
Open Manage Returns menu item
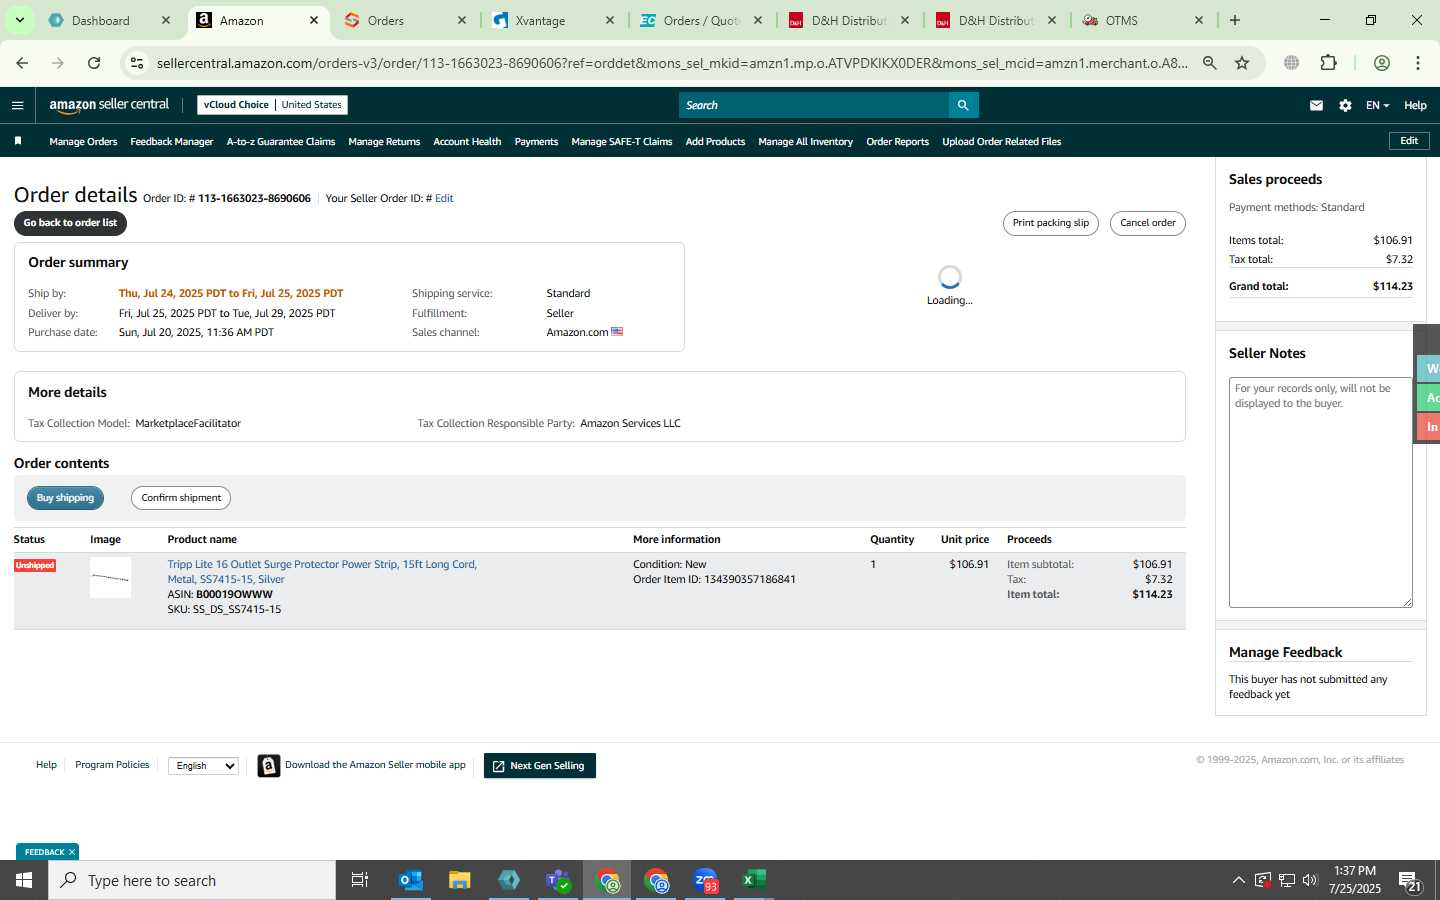(384, 142)
